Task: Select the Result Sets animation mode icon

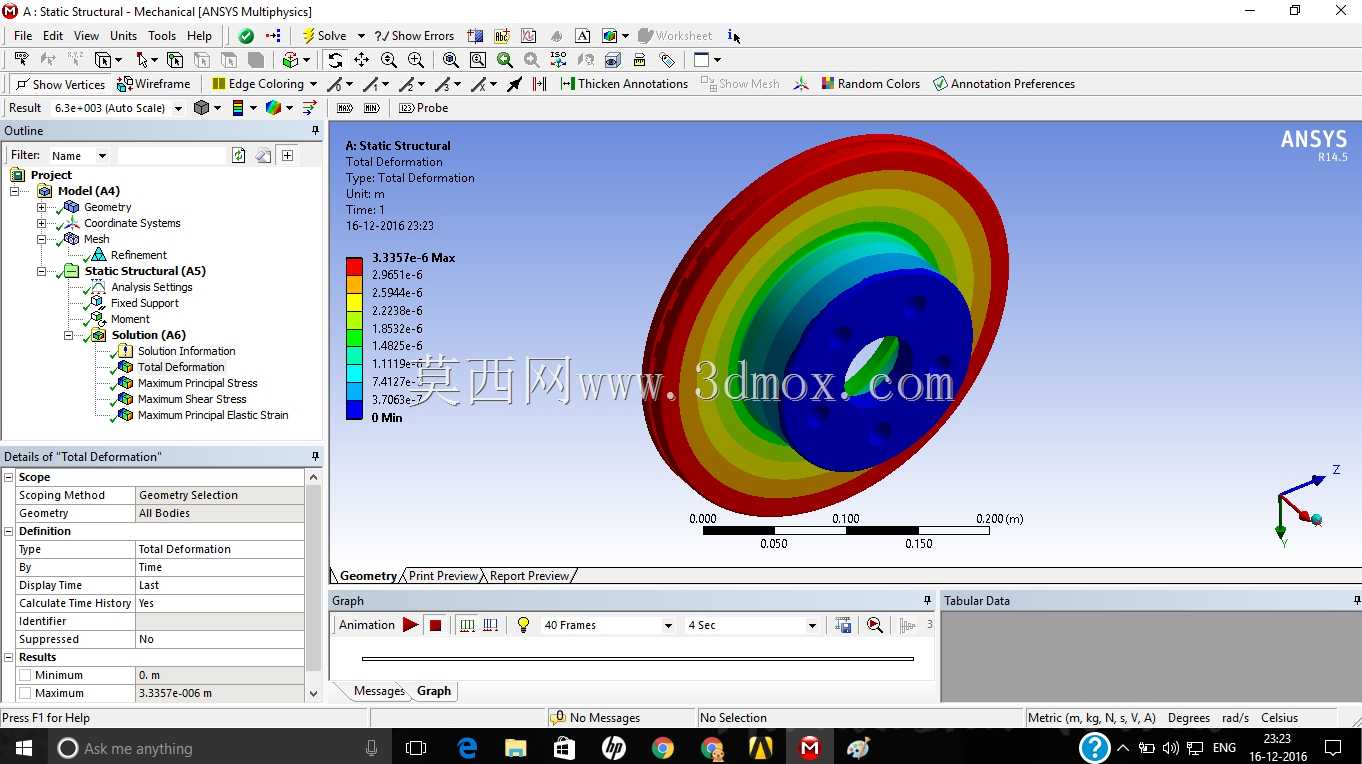Action: (x=490, y=625)
